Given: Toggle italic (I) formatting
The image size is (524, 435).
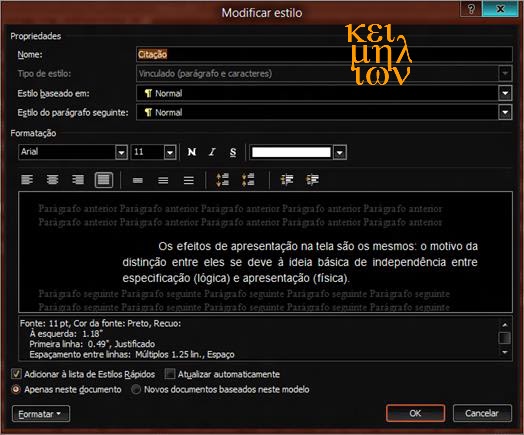Looking at the screenshot, I should click(212, 152).
